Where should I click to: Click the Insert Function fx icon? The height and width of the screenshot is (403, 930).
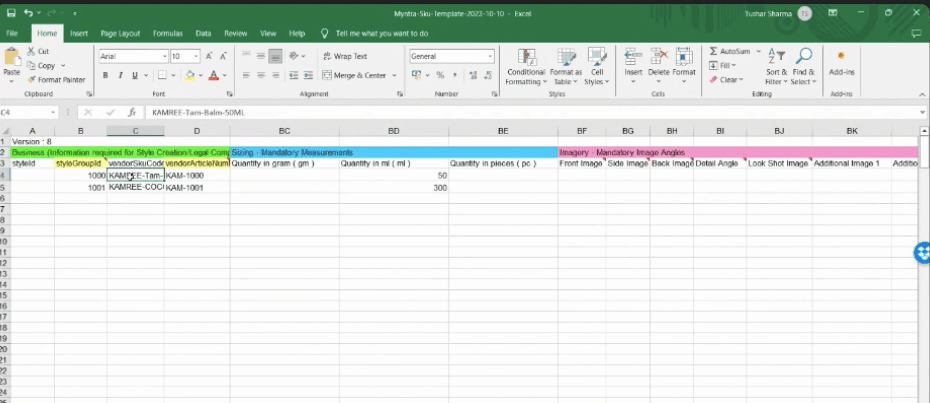[x=132, y=112]
